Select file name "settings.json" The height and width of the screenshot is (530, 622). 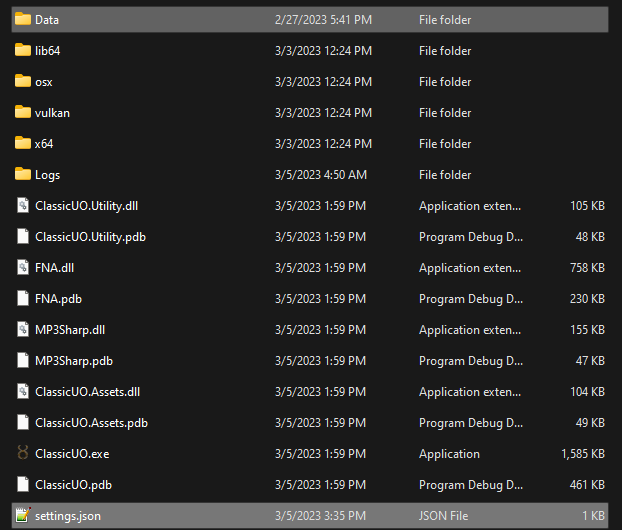(68, 516)
